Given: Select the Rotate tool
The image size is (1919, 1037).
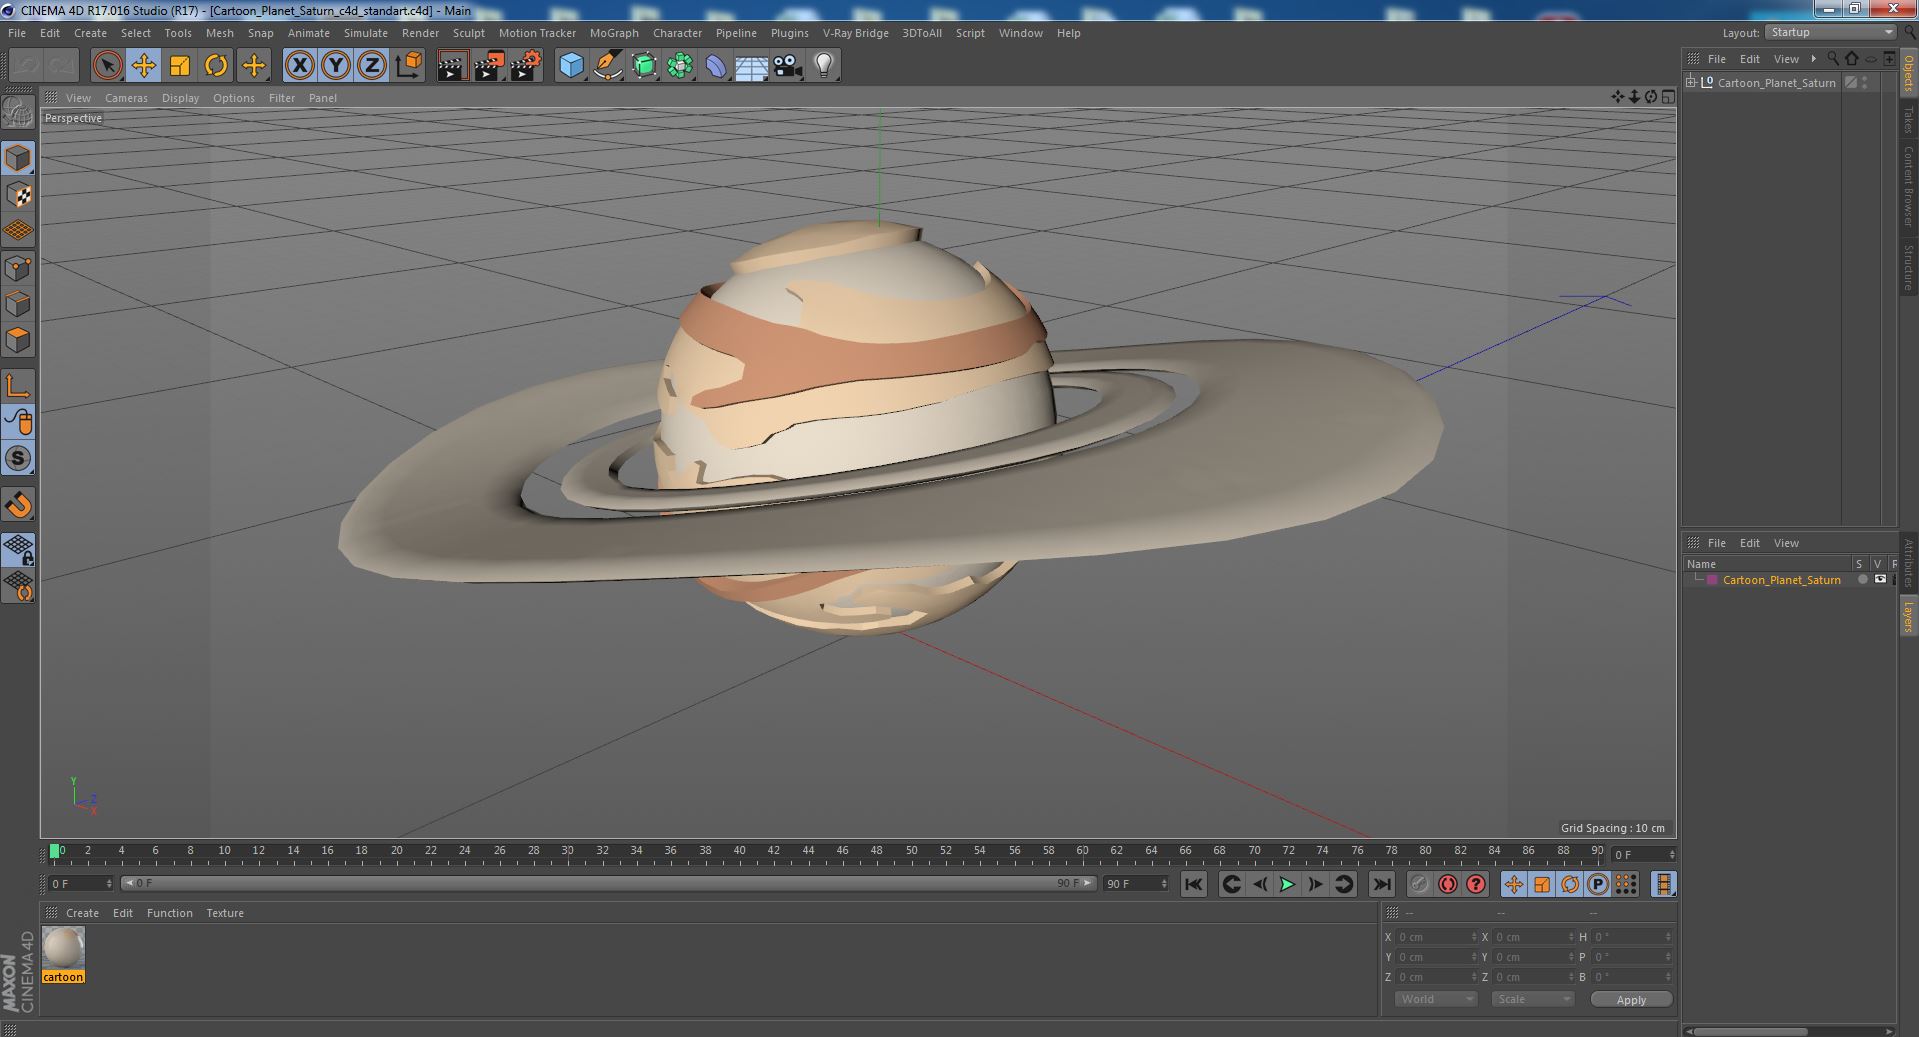Looking at the screenshot, I should (x=216, y=66).
